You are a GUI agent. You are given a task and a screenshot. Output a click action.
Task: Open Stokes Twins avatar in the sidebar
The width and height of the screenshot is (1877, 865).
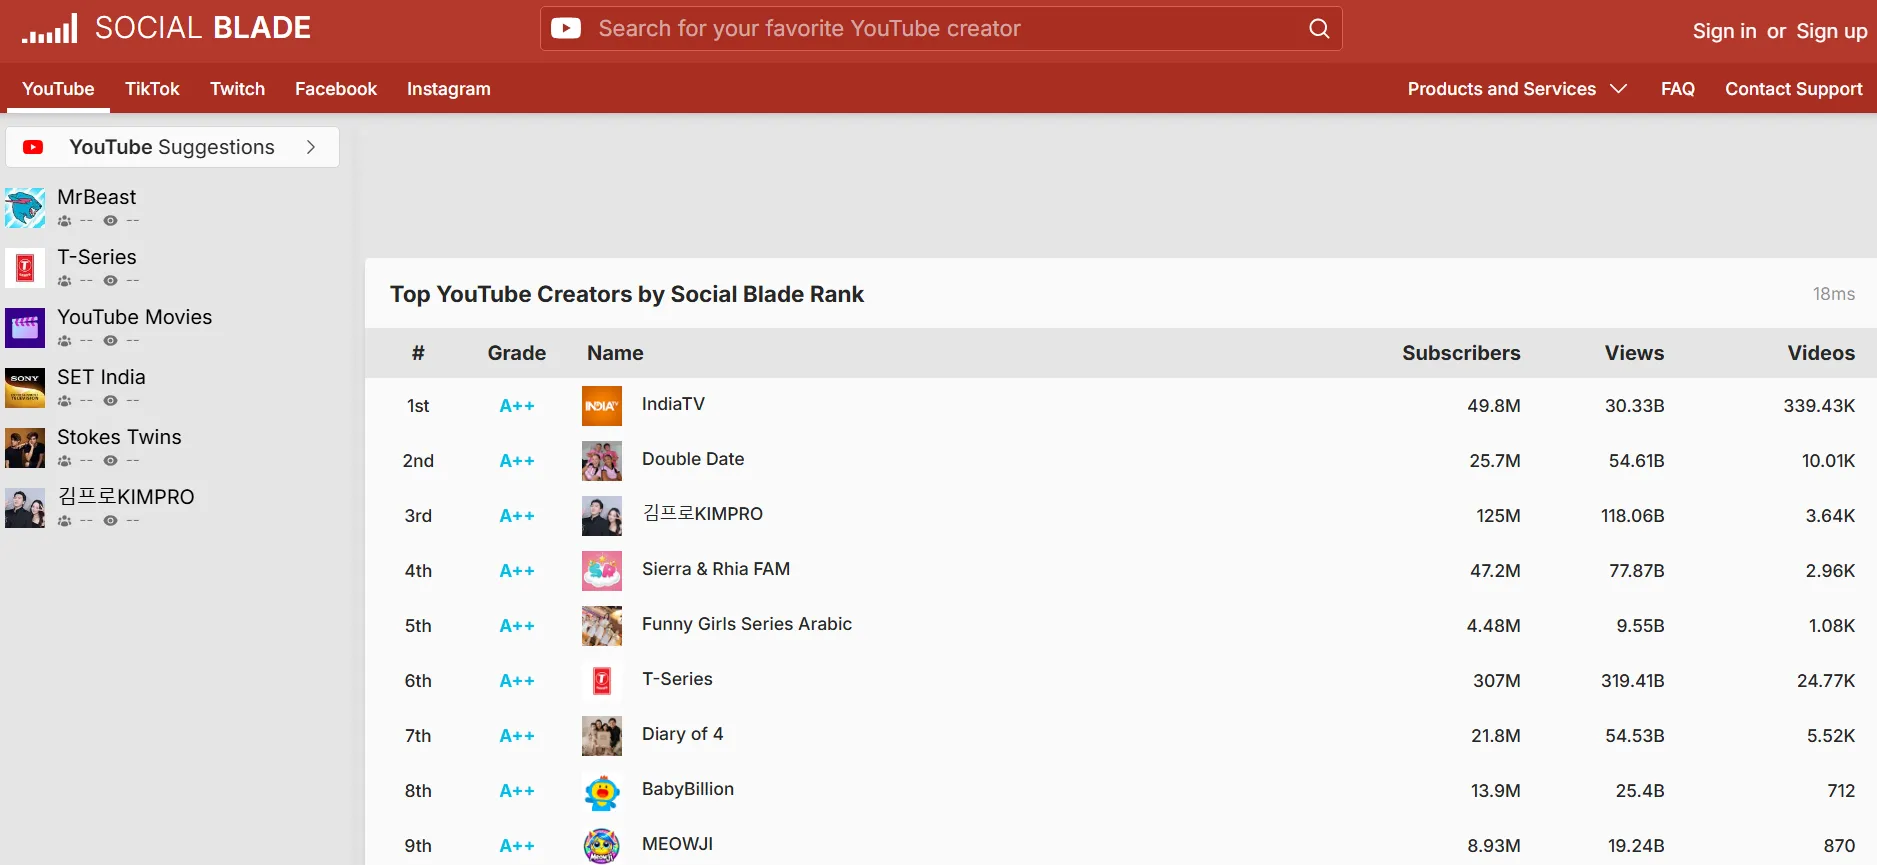25,448
